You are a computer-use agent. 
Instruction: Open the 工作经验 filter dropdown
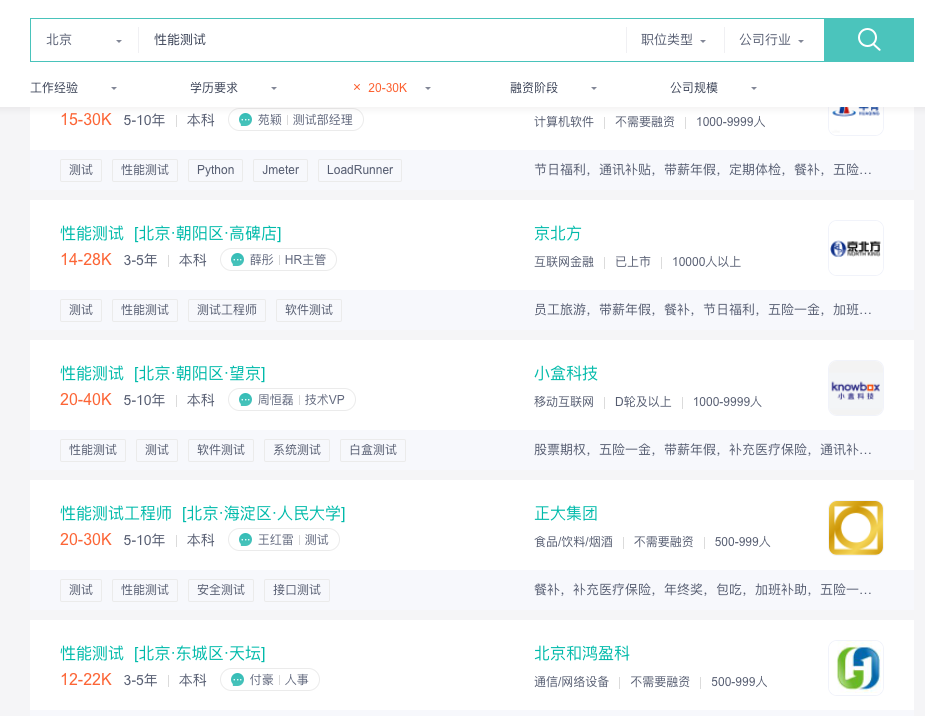pyautogui.click(x=74, y=88)
